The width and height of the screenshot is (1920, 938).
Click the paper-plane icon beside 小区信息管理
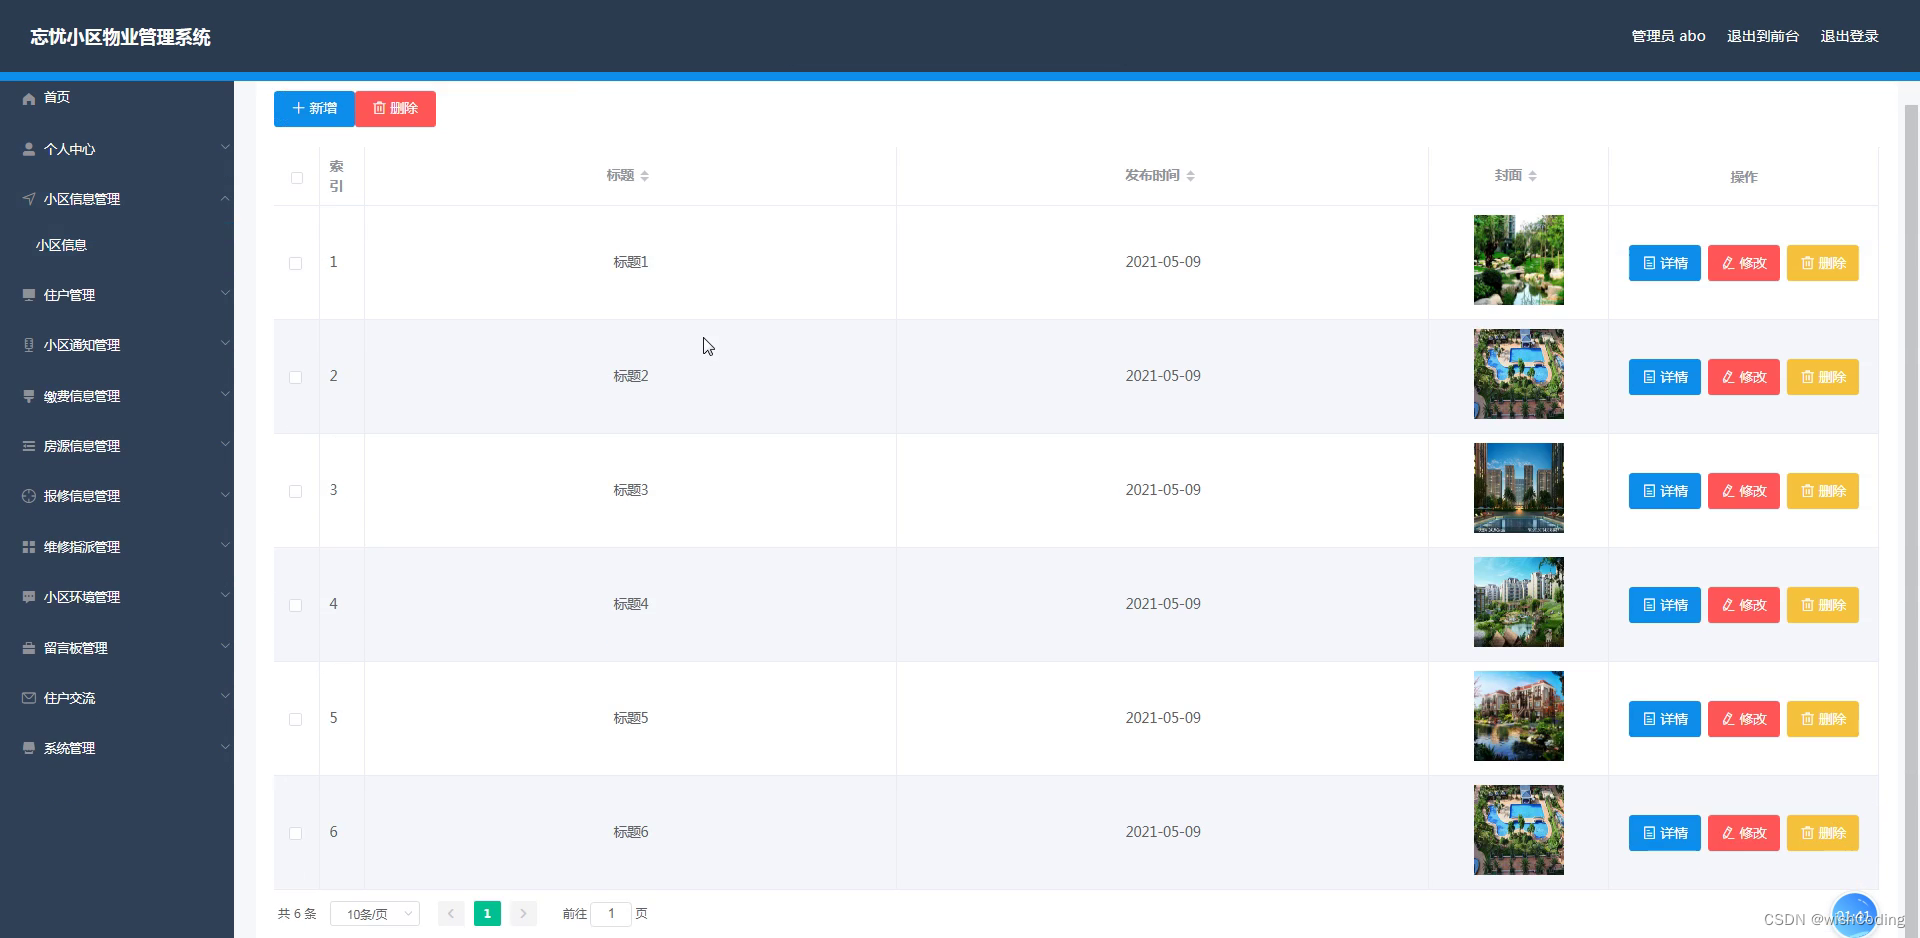pos(29,199)
